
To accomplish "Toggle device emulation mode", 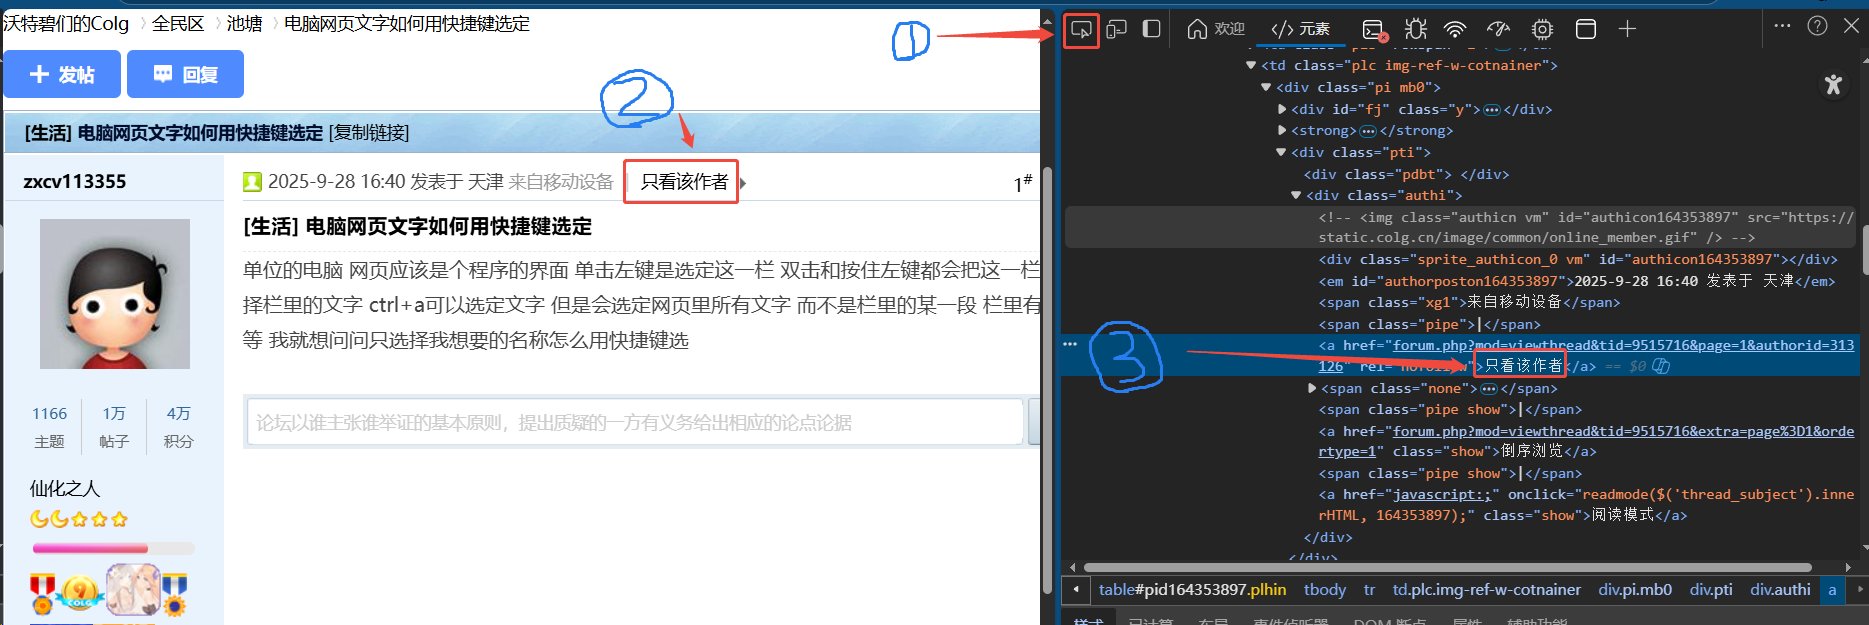I will (1116, 29).
